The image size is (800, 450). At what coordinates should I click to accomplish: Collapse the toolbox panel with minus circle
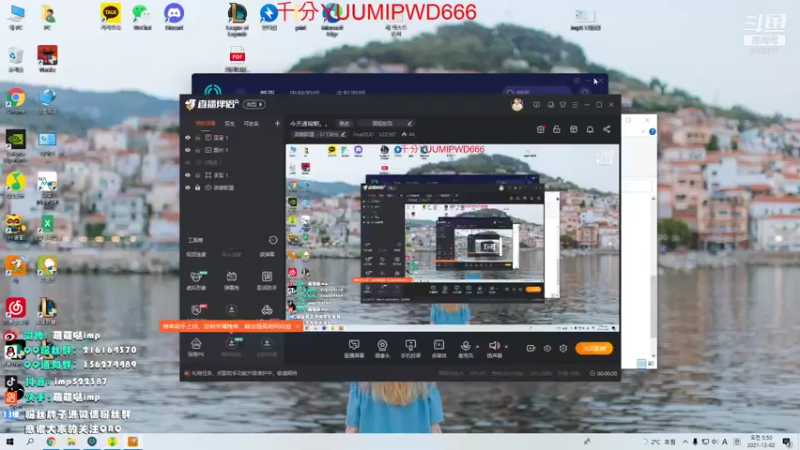click(273, 240)
